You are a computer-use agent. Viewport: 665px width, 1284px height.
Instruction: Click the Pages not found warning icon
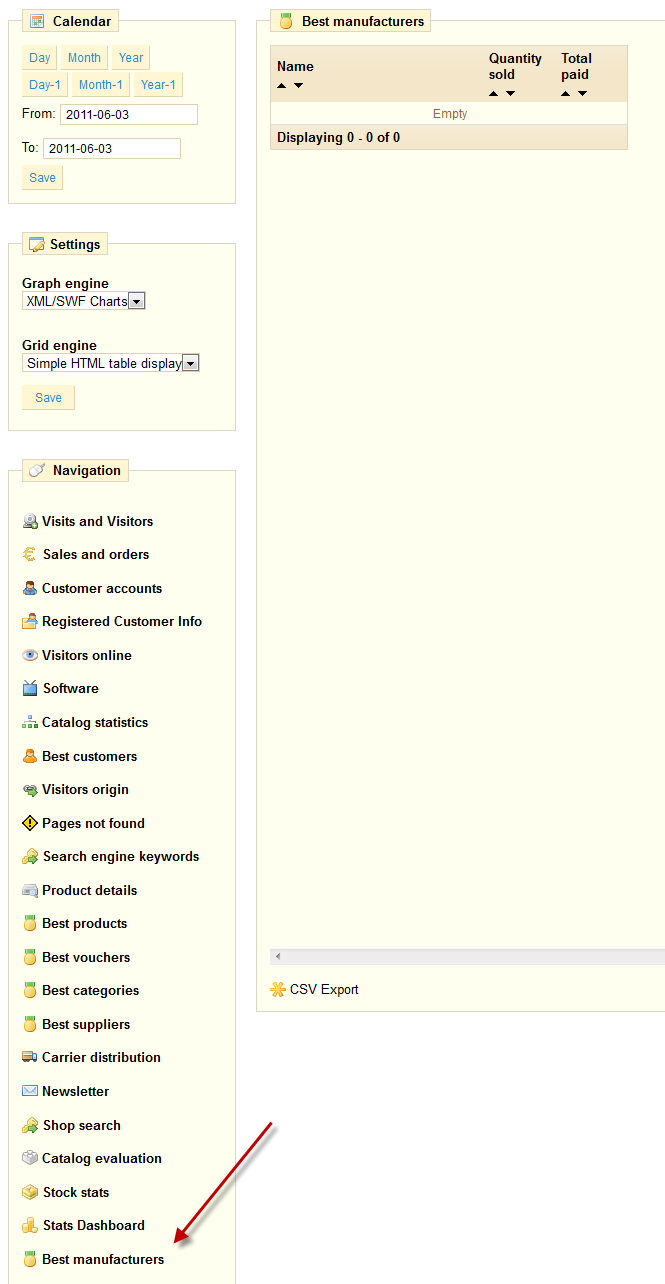(x=30, y=823)
